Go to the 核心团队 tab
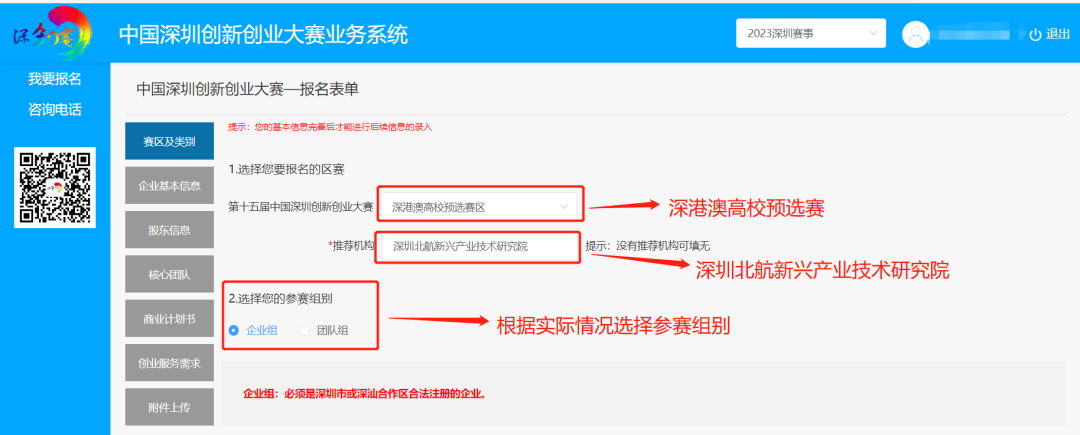 pyautogui.click(x=169, y=274)
